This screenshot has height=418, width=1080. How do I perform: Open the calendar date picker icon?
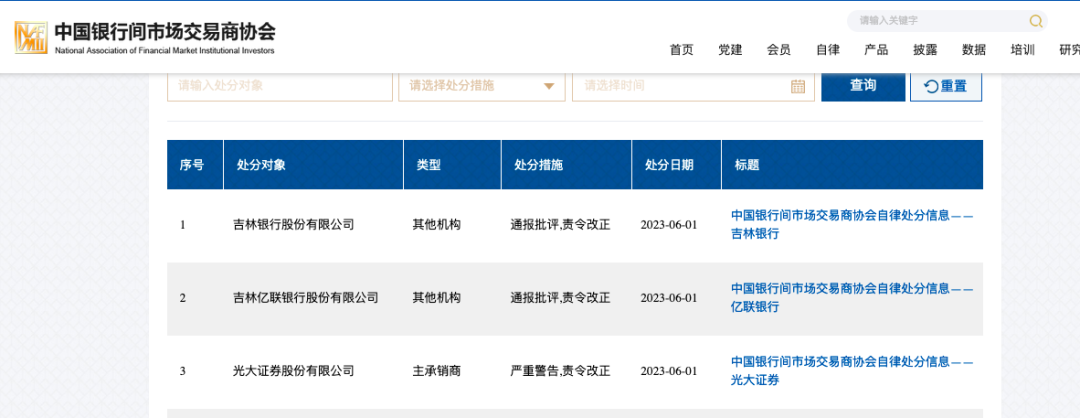pos(798,86)
